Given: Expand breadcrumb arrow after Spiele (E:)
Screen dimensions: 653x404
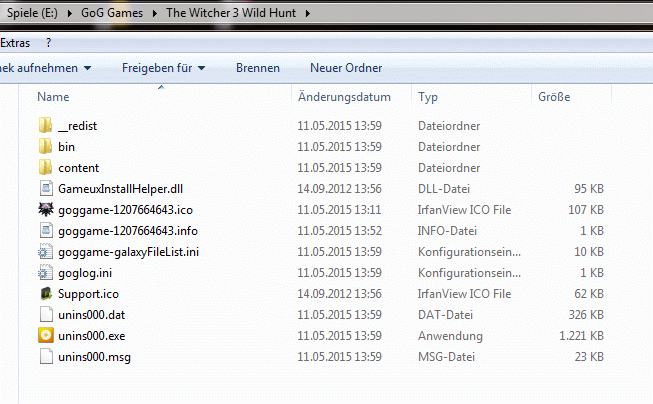Looking at the screenshot, I should pyautogui.click(x=70, y=13).
